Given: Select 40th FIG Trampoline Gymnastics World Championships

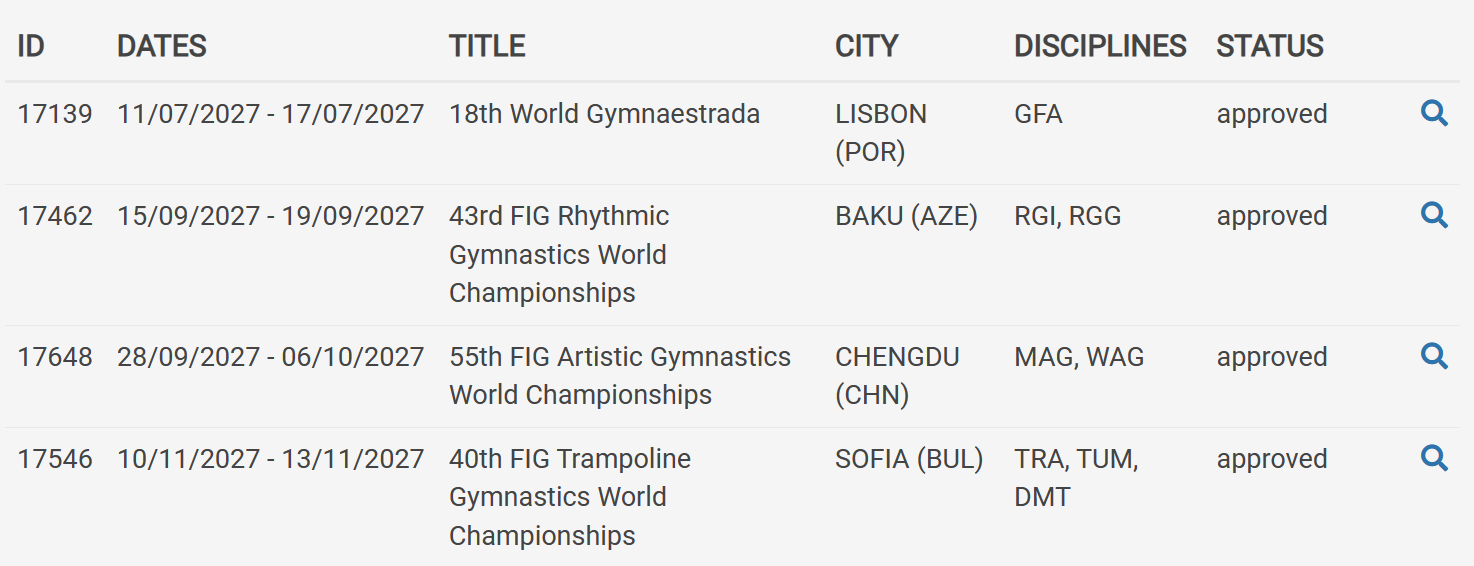Looking at the screenshot, I should pyautogui.click(x=570, y=497).
